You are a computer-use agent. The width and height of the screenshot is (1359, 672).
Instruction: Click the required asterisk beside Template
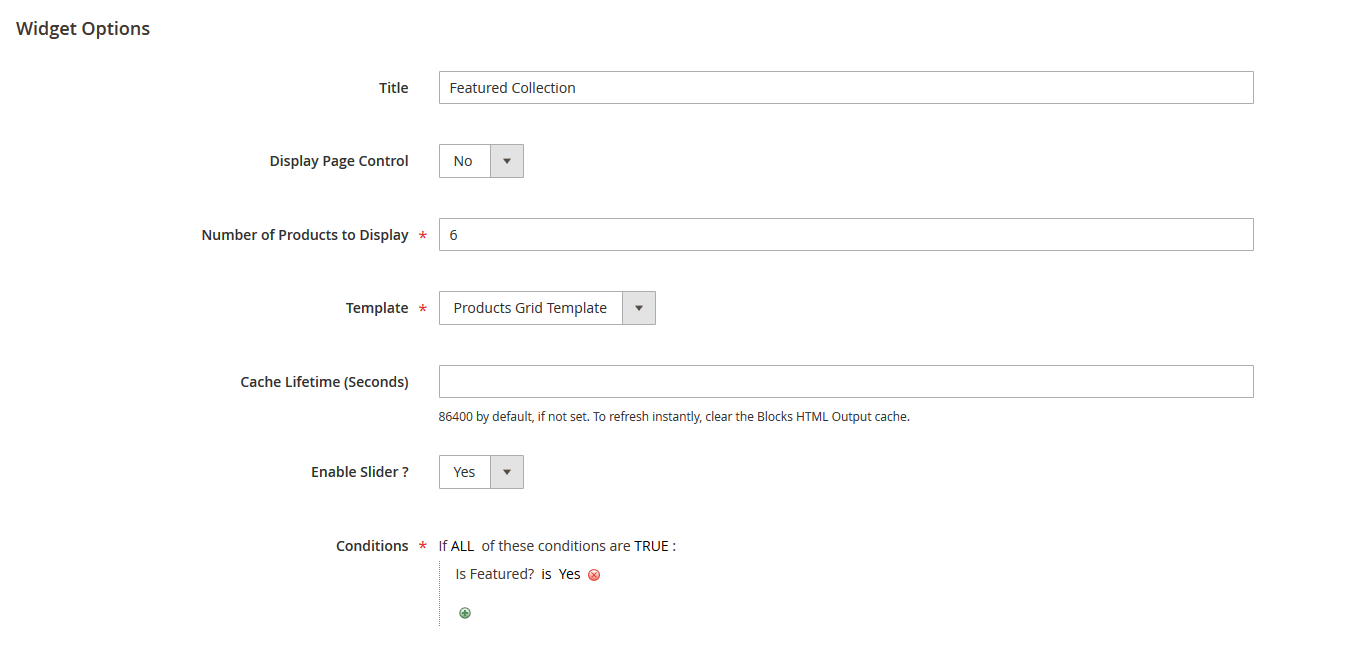coord(421,308)
